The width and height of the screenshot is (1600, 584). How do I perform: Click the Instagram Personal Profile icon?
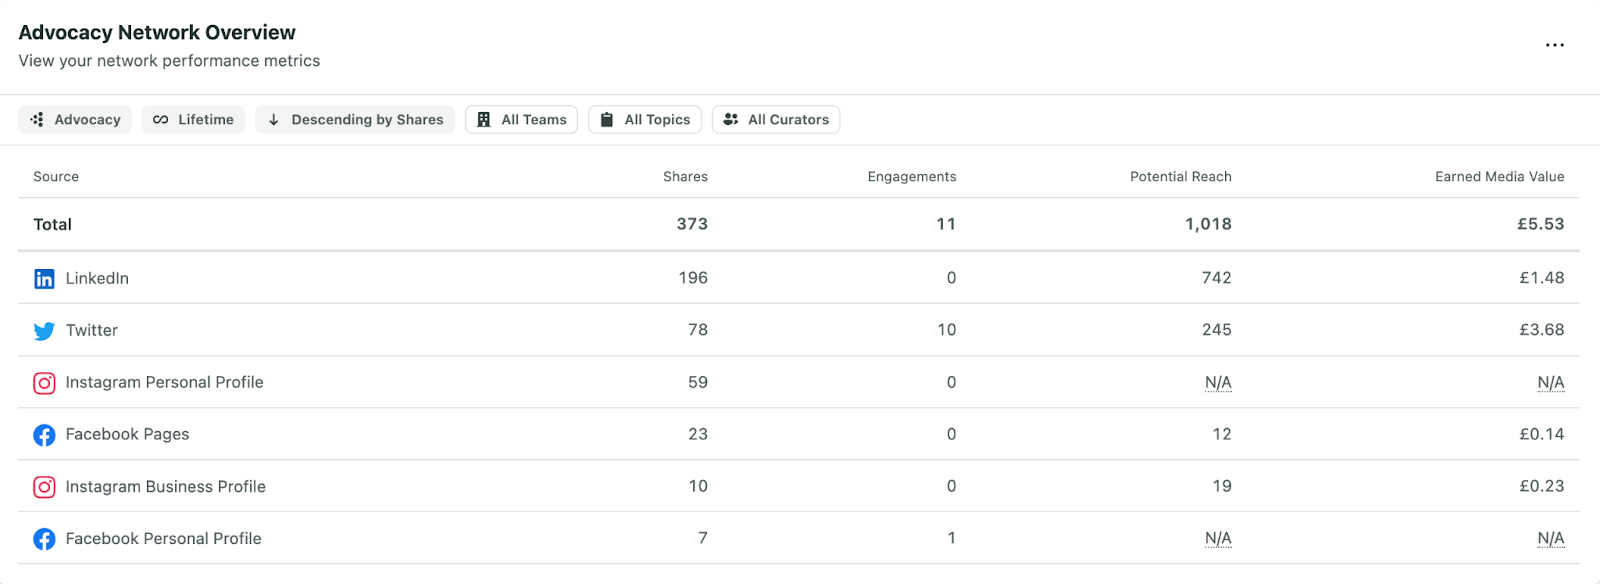coord(44,383)
